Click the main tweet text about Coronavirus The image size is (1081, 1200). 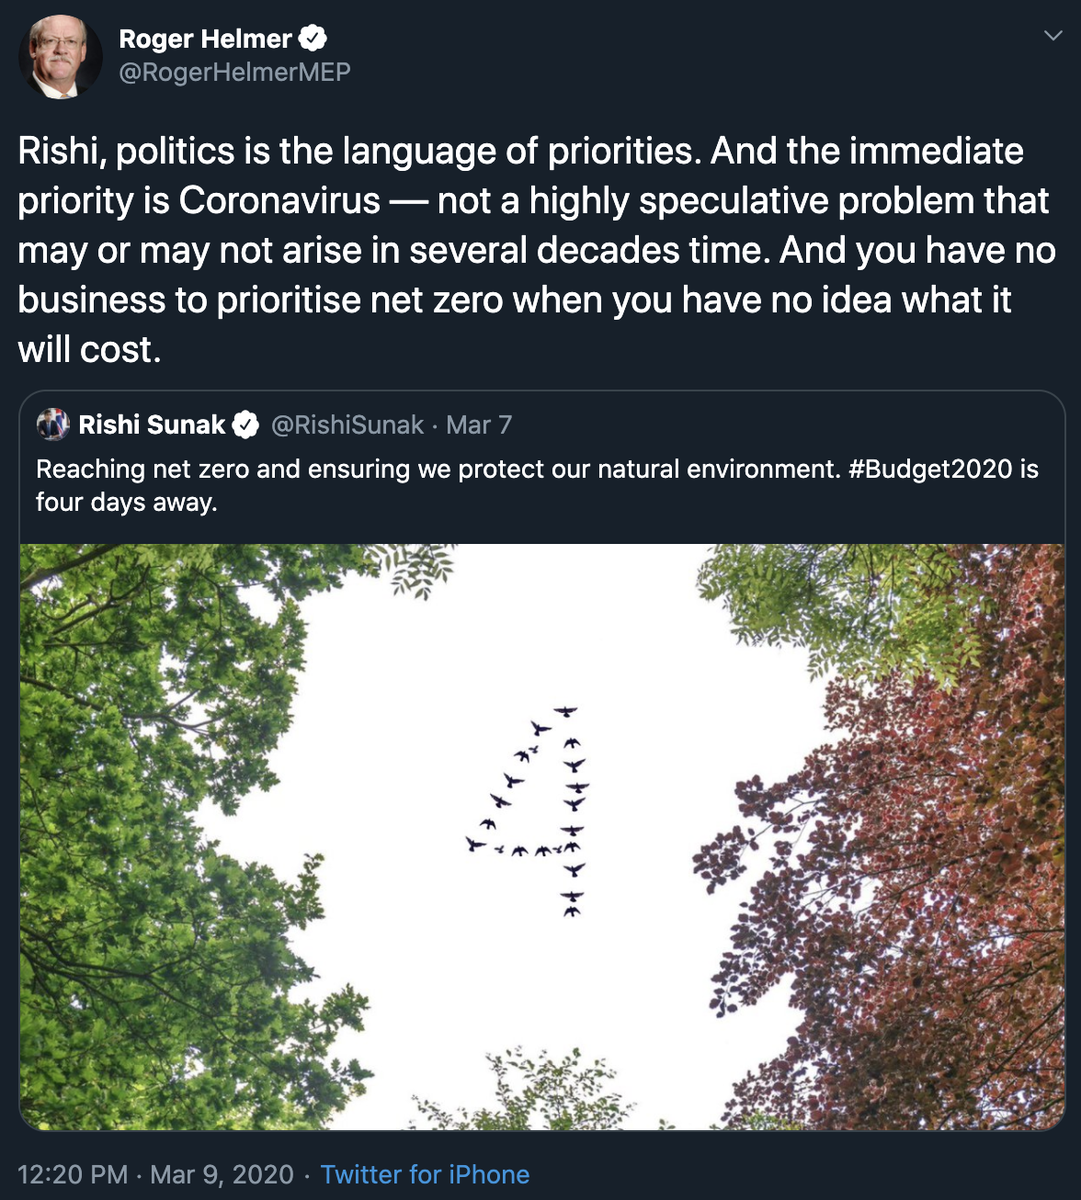point(537,250)
